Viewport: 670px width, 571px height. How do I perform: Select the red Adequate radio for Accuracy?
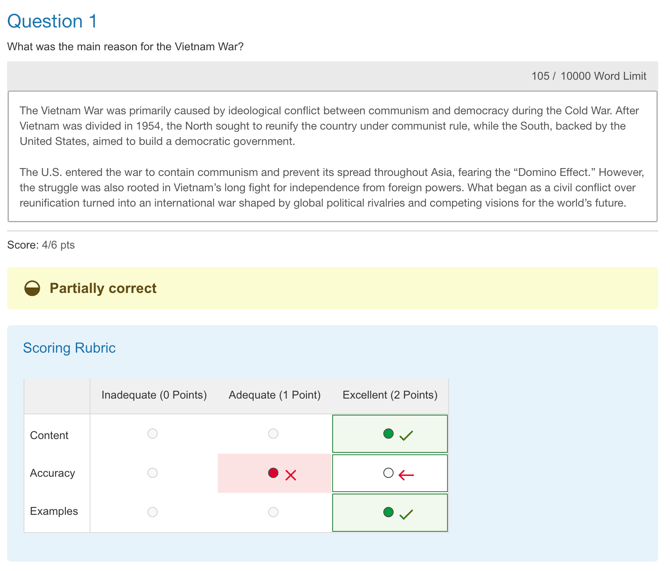pyautogui.click(x=273, y=473)
